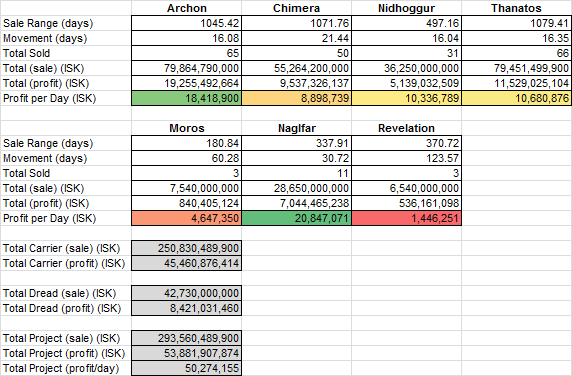Select the Archon column header
572x376 pixels.
186,8
